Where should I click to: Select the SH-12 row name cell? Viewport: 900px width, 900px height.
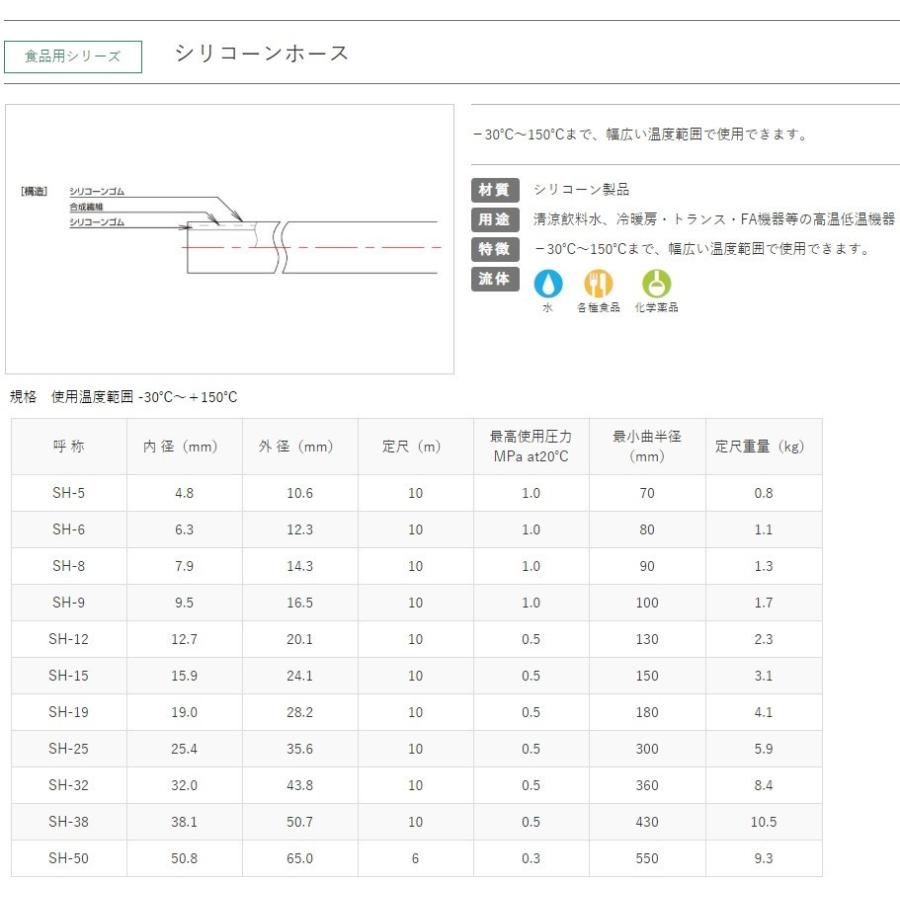[69, 639]
